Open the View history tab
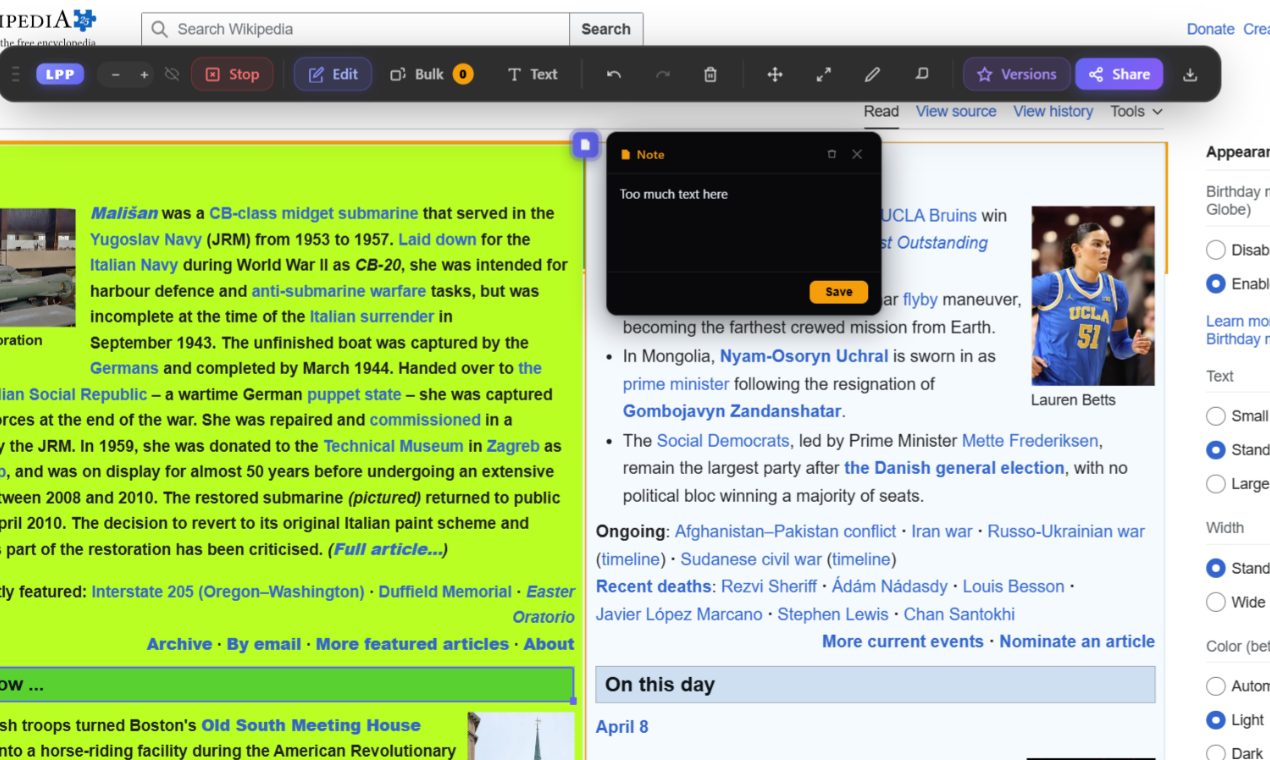 (x=1053, y=111)
